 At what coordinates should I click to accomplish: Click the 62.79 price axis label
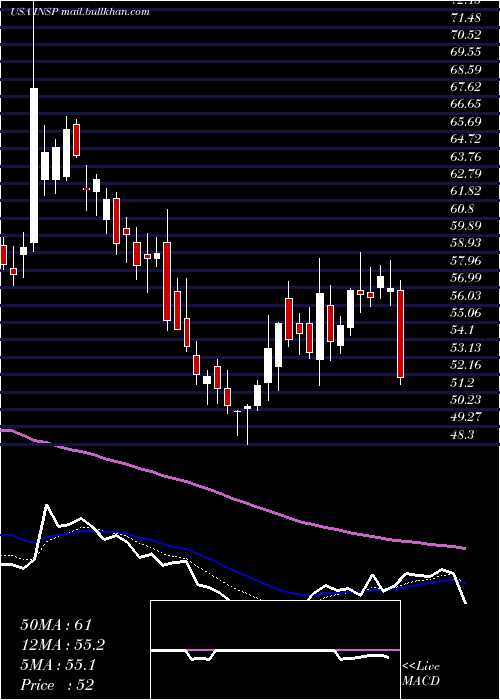pyautogui.click(x=467, y=174)
